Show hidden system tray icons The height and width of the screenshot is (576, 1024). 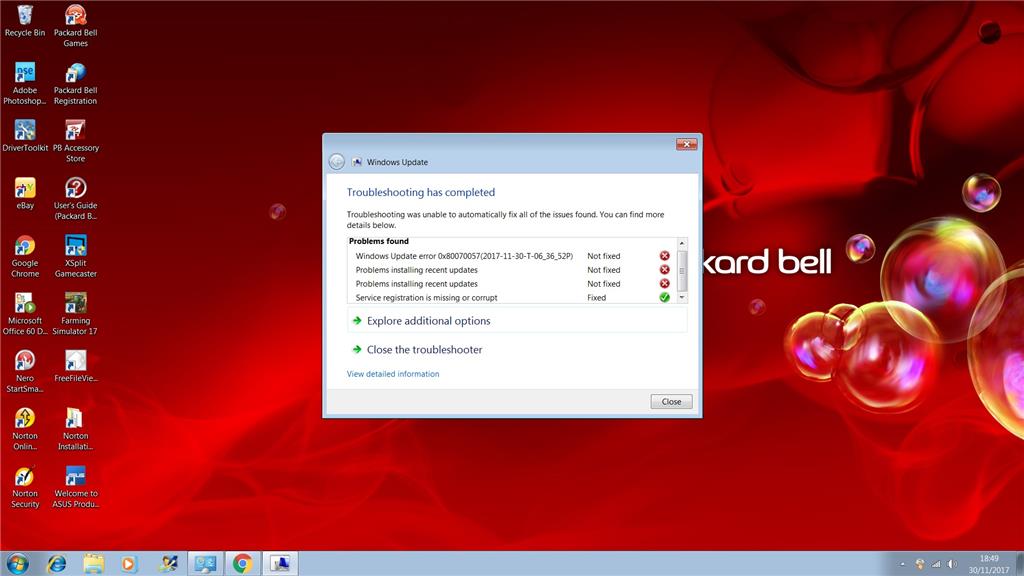coord(903,564)
